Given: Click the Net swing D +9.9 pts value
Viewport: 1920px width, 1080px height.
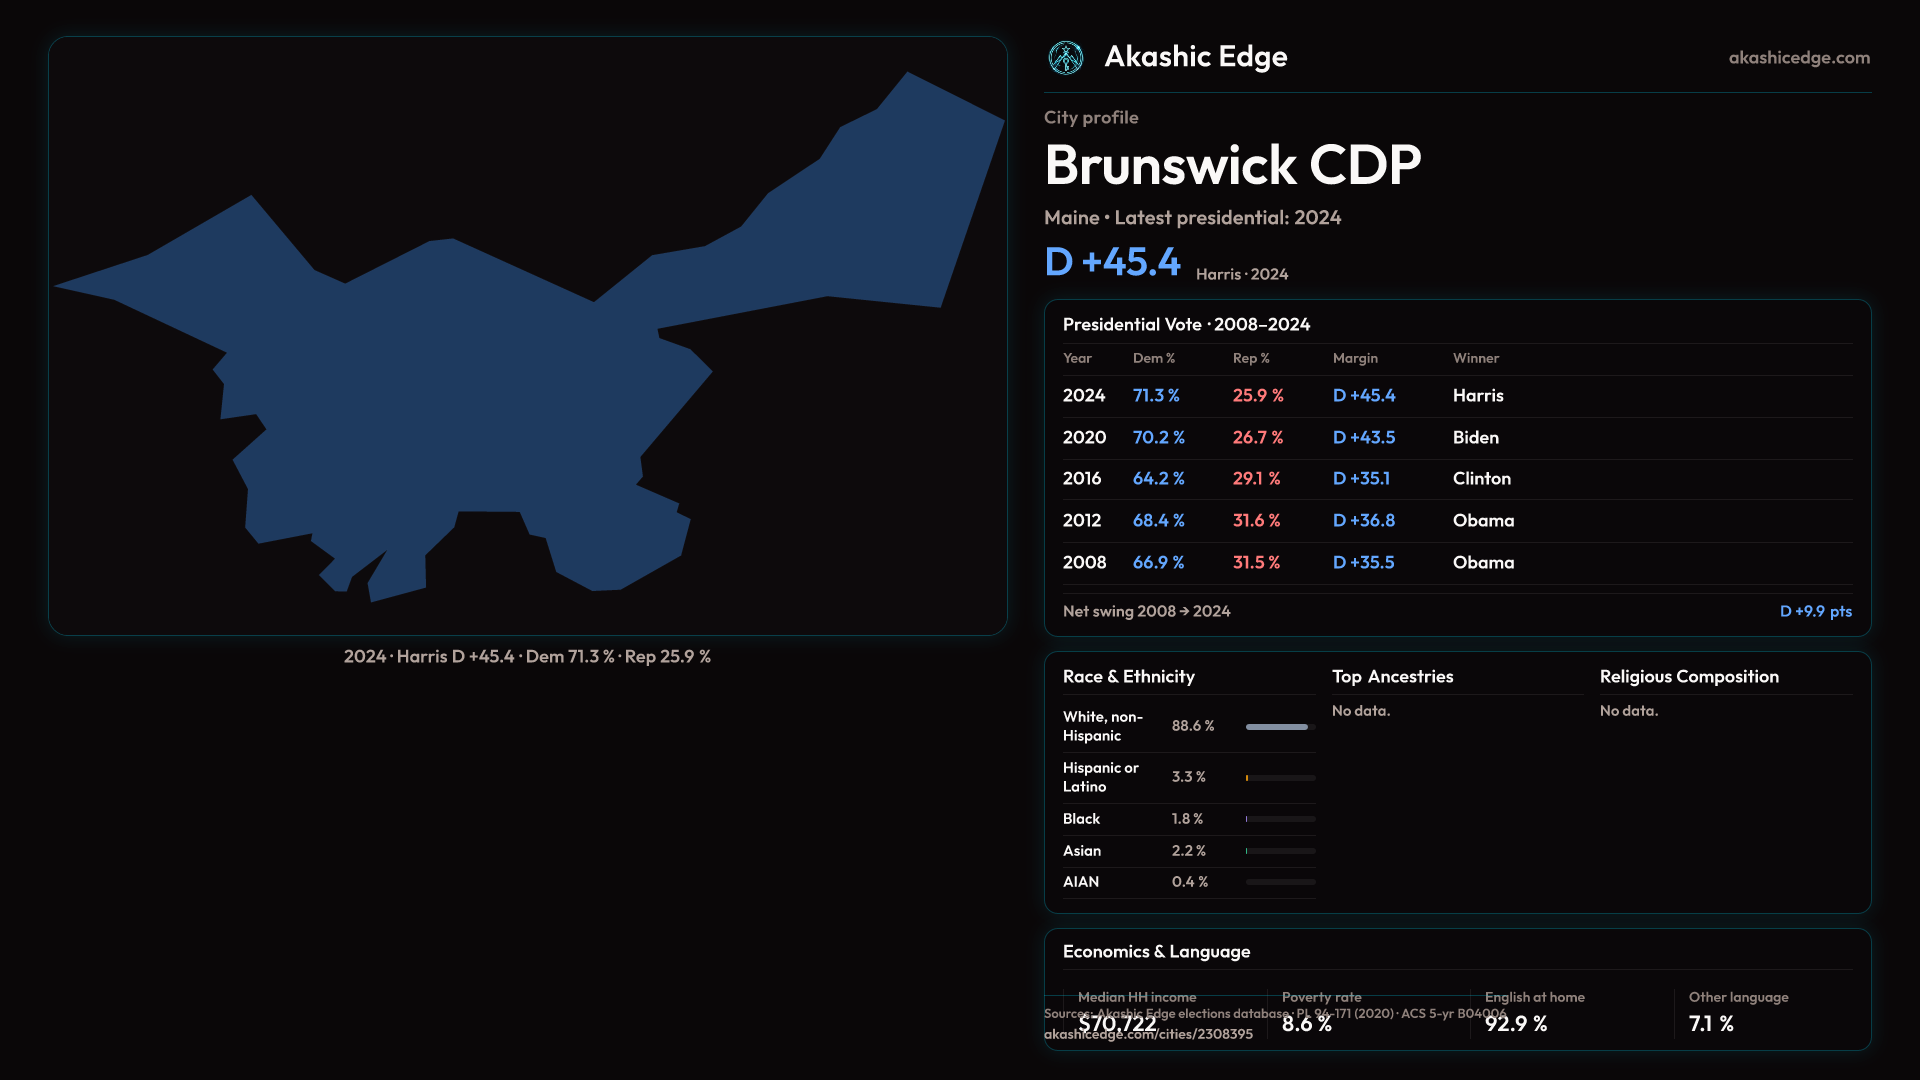Looking at the screenshot, I should coord(1815,611).
